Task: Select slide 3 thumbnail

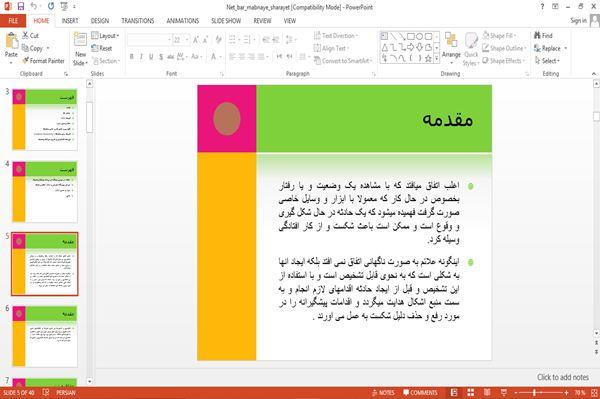Action: click(45, 119)
